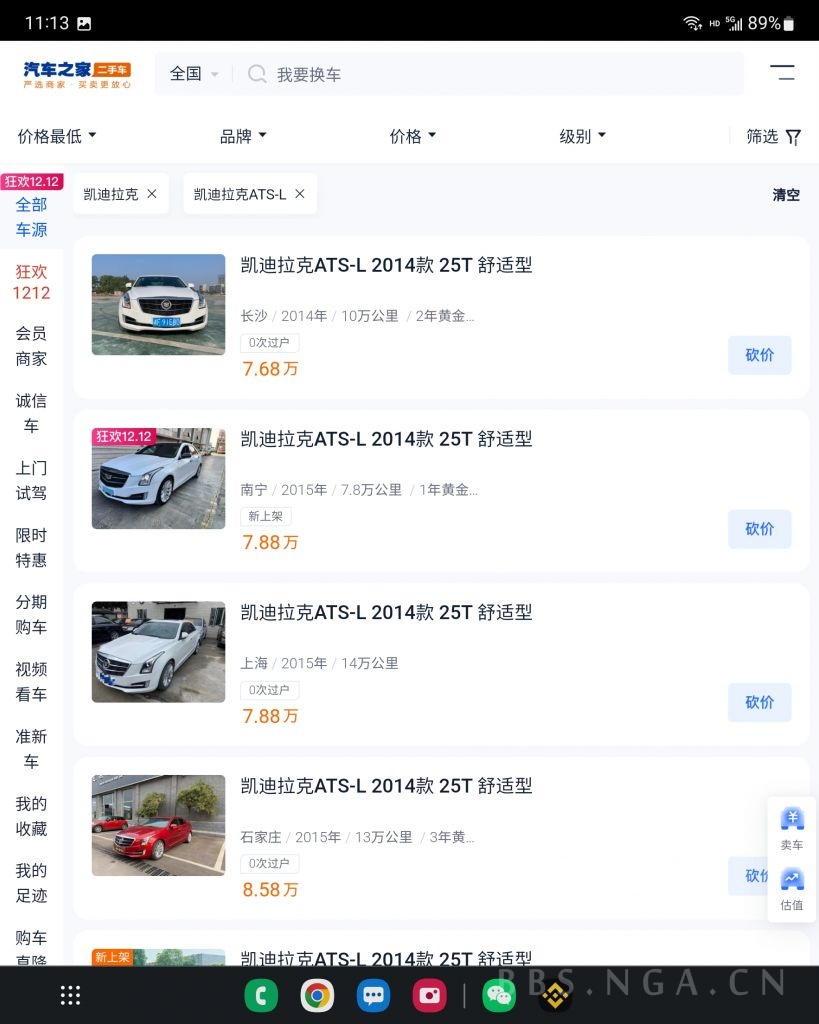
Task: Open the hamburger menu at top right
Action: point(783,72)
